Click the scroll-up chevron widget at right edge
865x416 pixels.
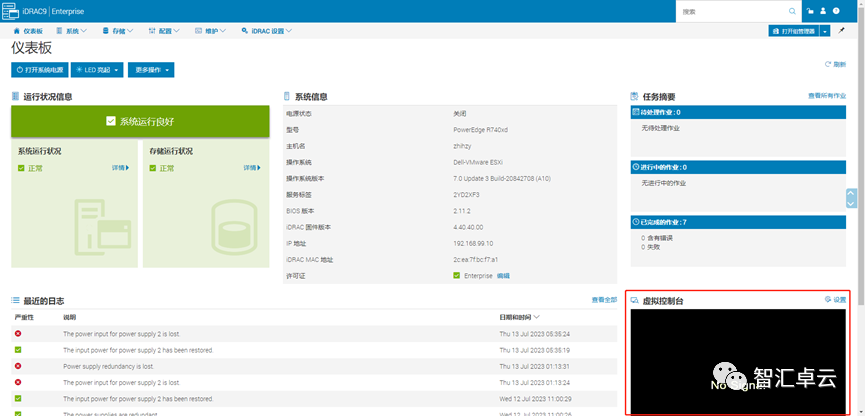851,193
